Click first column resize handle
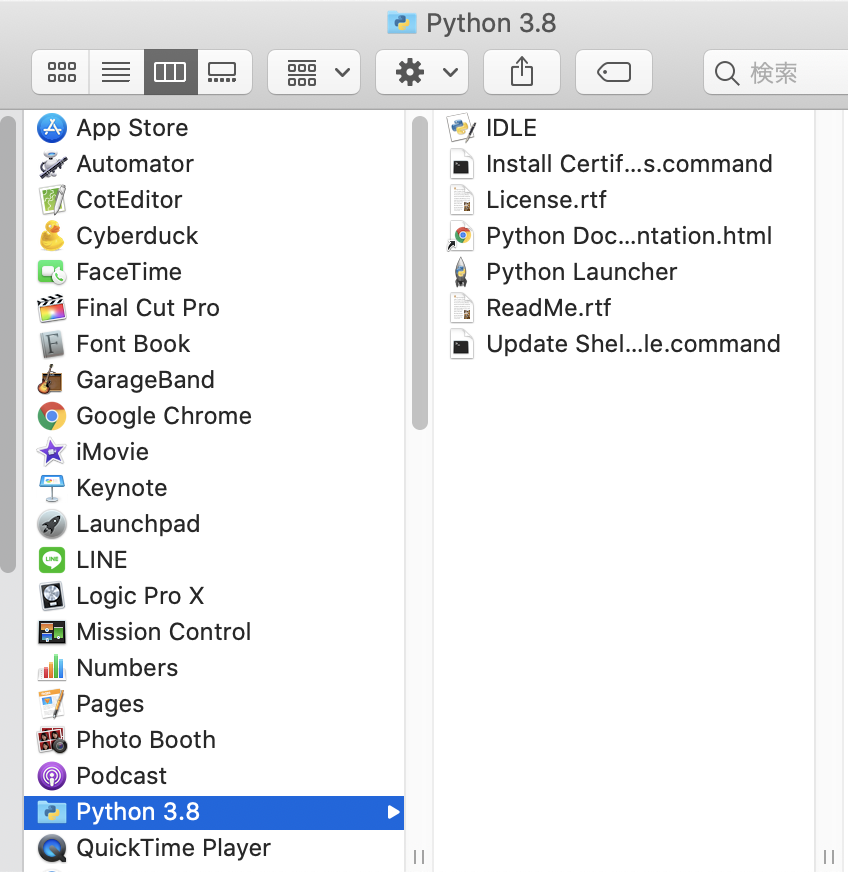 tap(419, 857)
